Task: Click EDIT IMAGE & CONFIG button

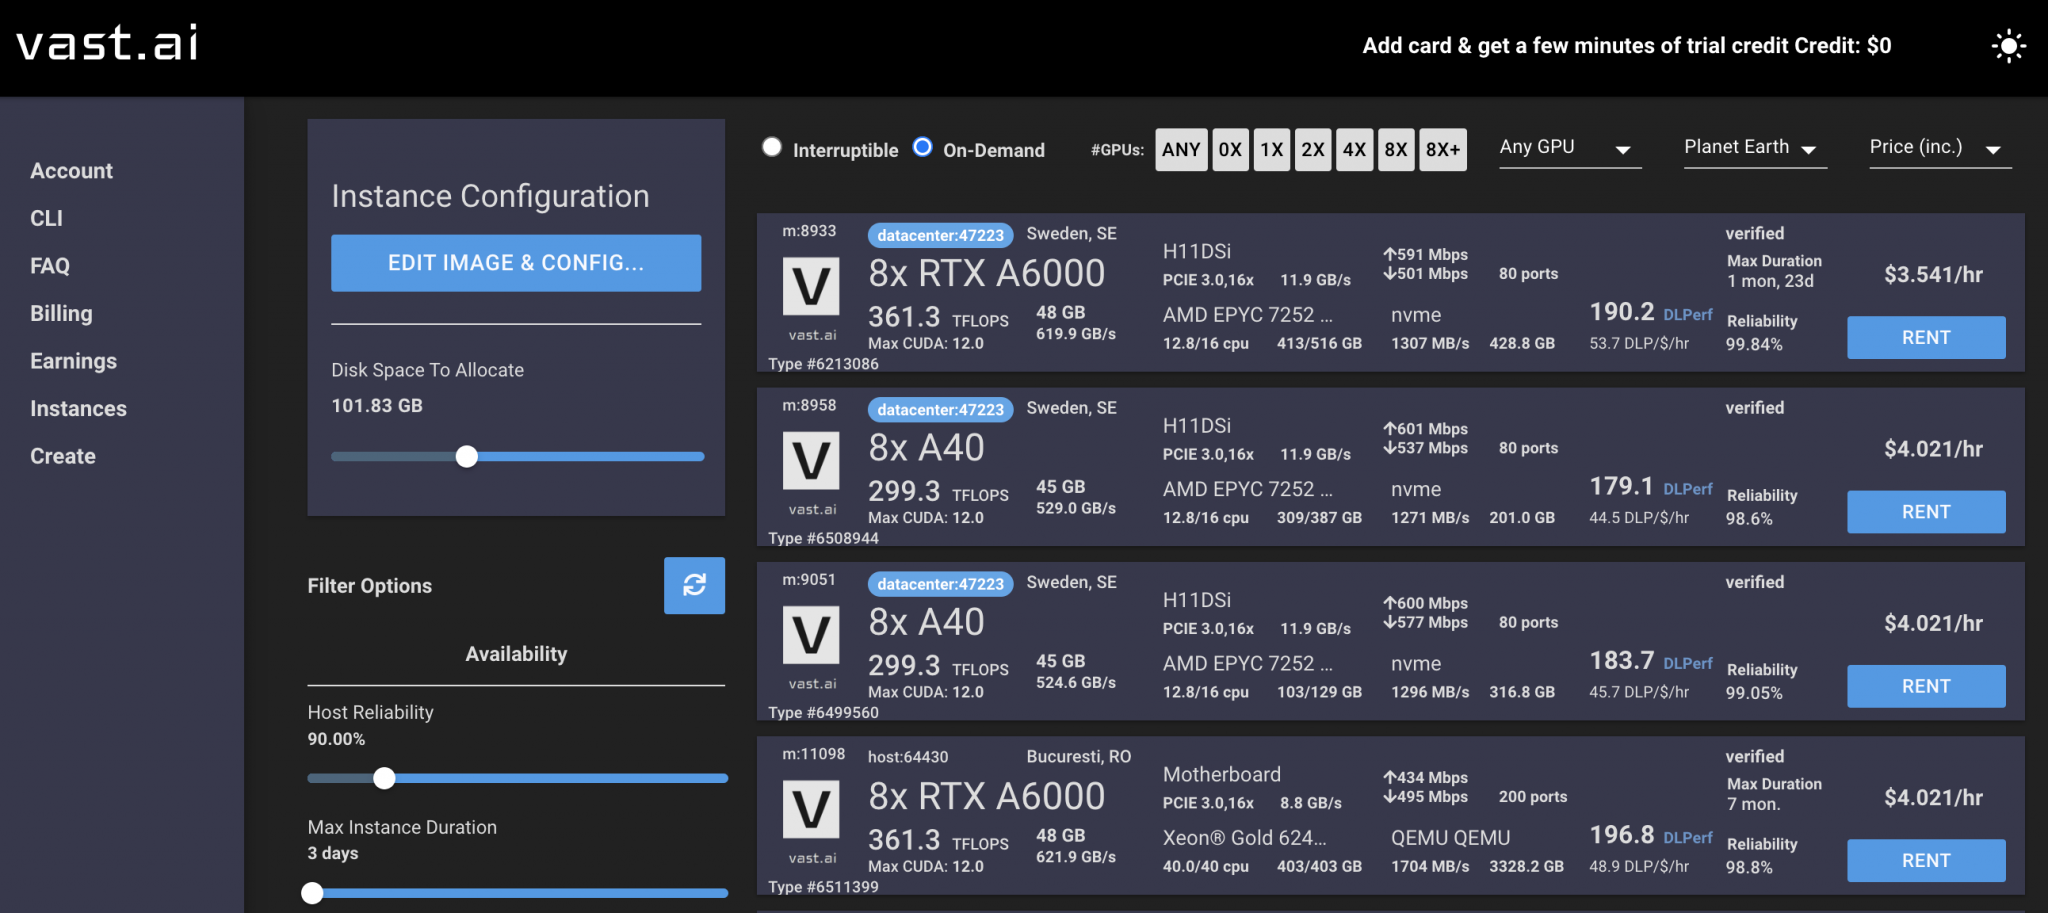Action: [515, 263]
